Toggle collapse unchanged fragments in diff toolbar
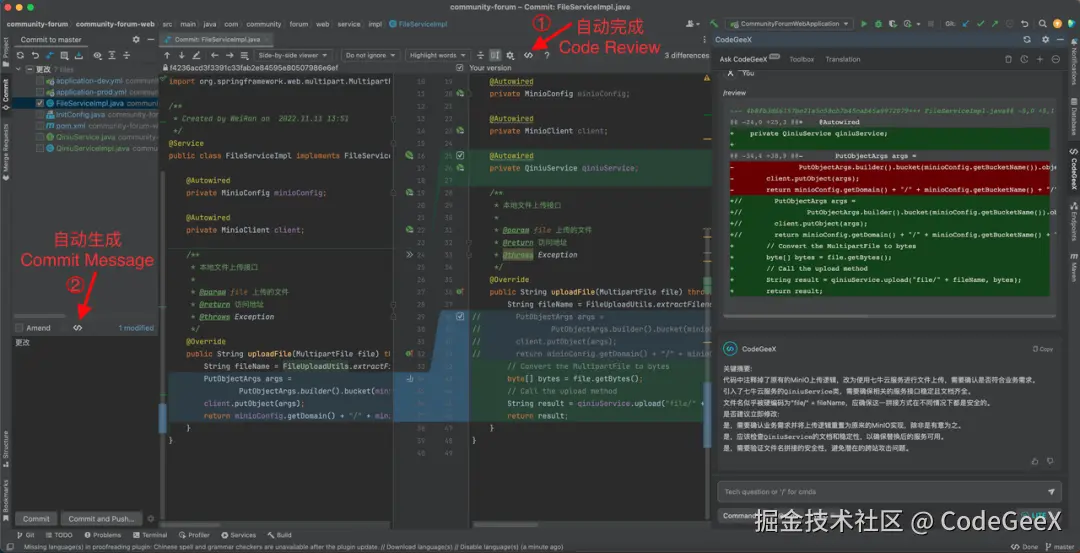The image size is (1080, 553). pyautogui.click(x=480, y=55)
